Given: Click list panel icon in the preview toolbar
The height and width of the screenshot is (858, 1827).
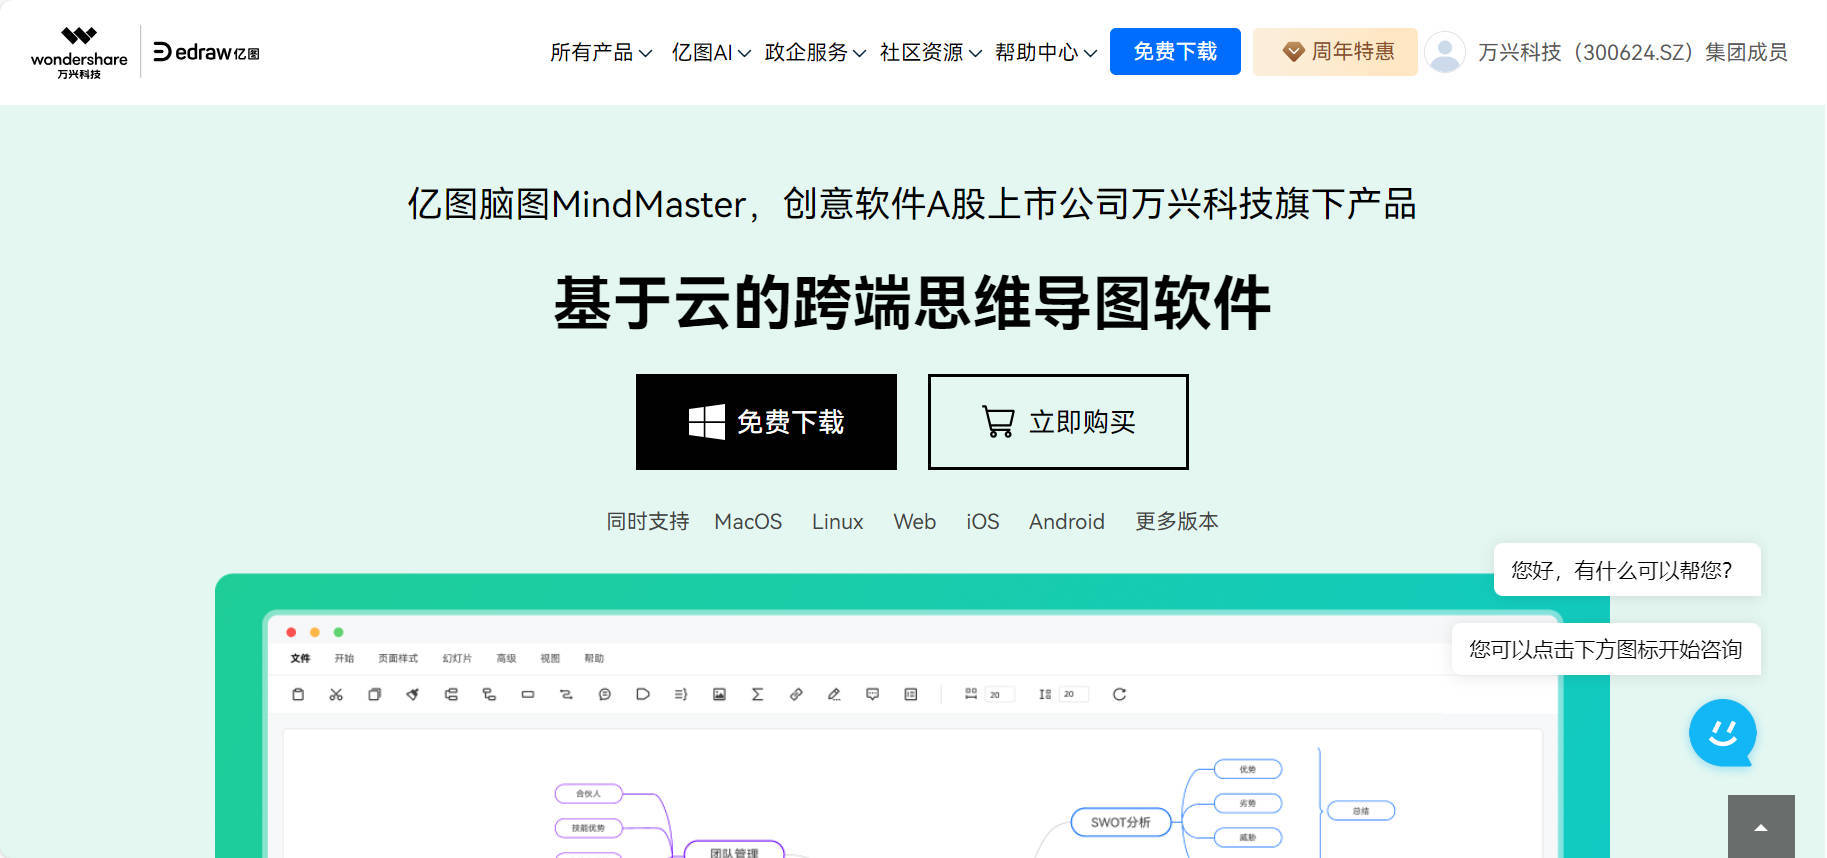Looking at the screenshot, I should [x=911, y=694].
